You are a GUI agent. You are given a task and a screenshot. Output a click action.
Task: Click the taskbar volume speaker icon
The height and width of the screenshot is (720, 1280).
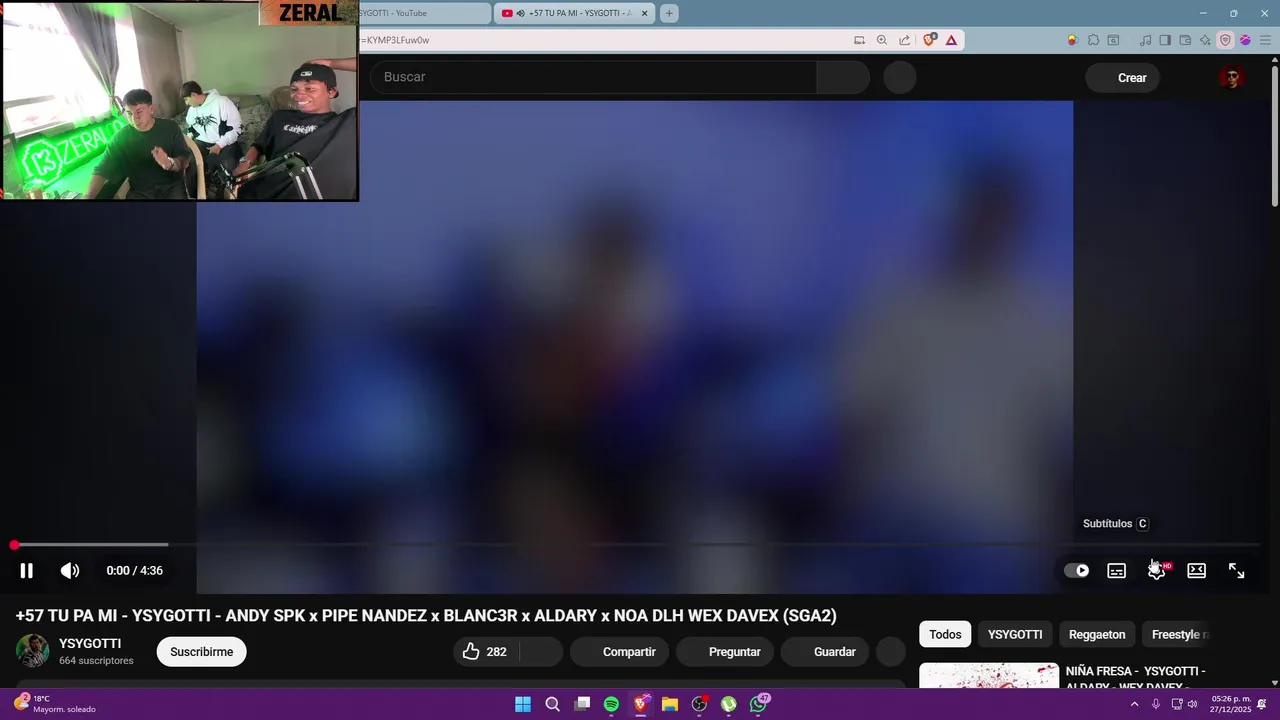pos(1192,704)
